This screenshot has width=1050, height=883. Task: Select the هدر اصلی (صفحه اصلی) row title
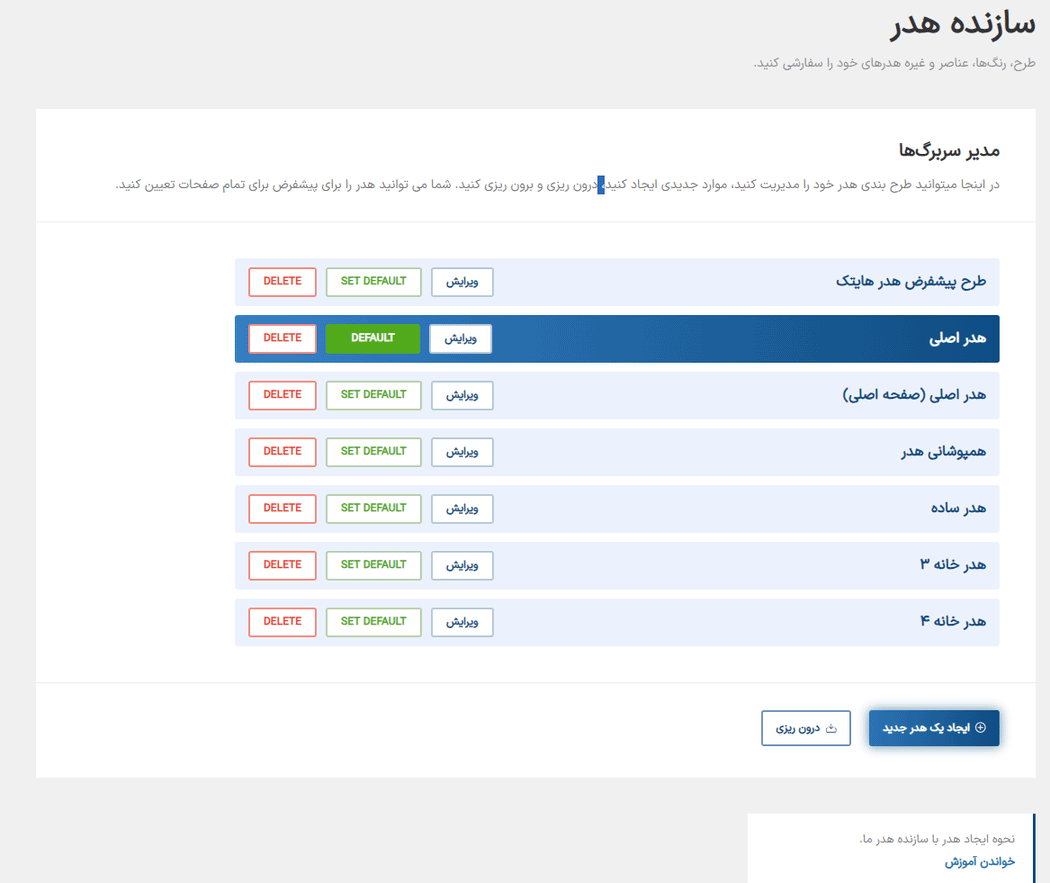(x=914, y=395)
